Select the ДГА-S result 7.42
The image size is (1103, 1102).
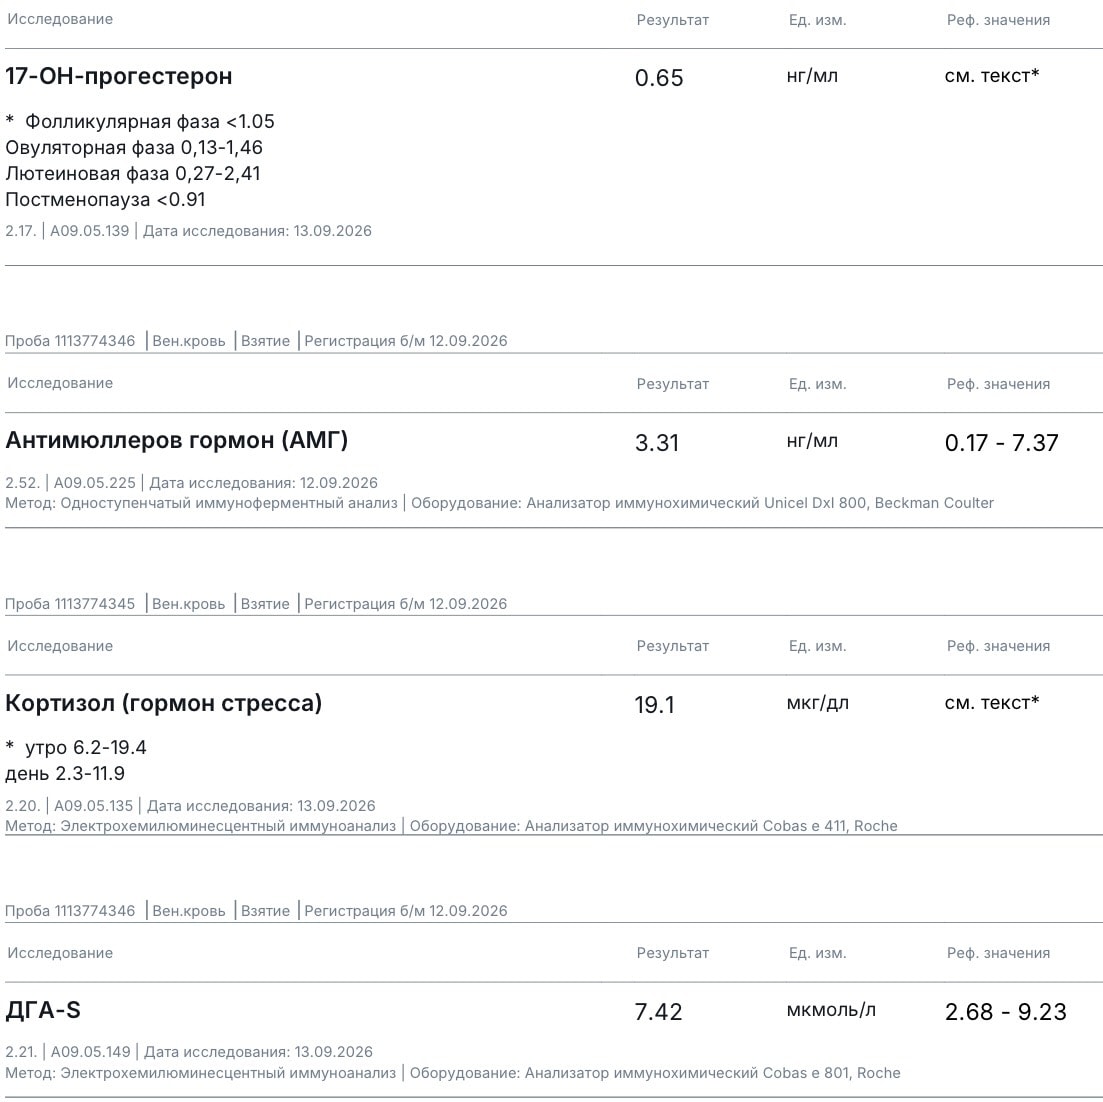[658, 1012]
